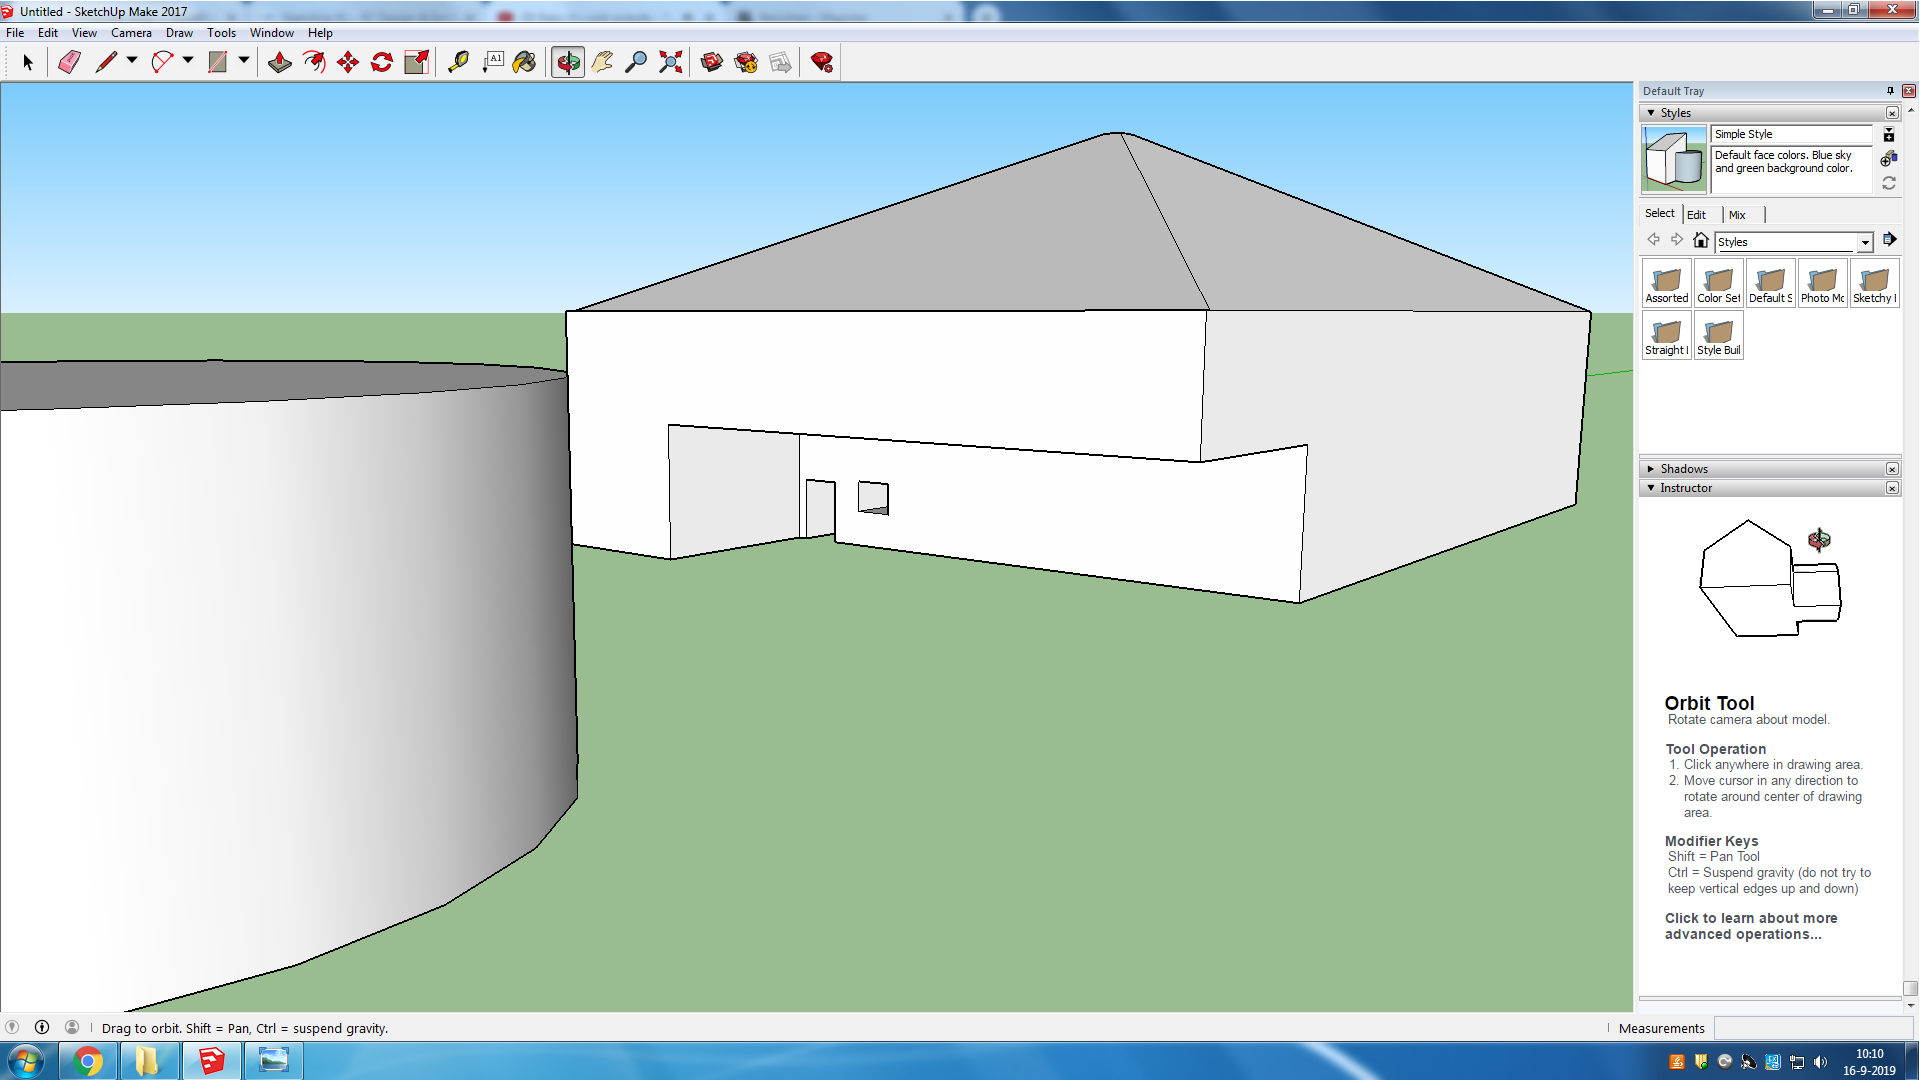
Task: Activate the Push/Pull tool
Action: (280, 62)
